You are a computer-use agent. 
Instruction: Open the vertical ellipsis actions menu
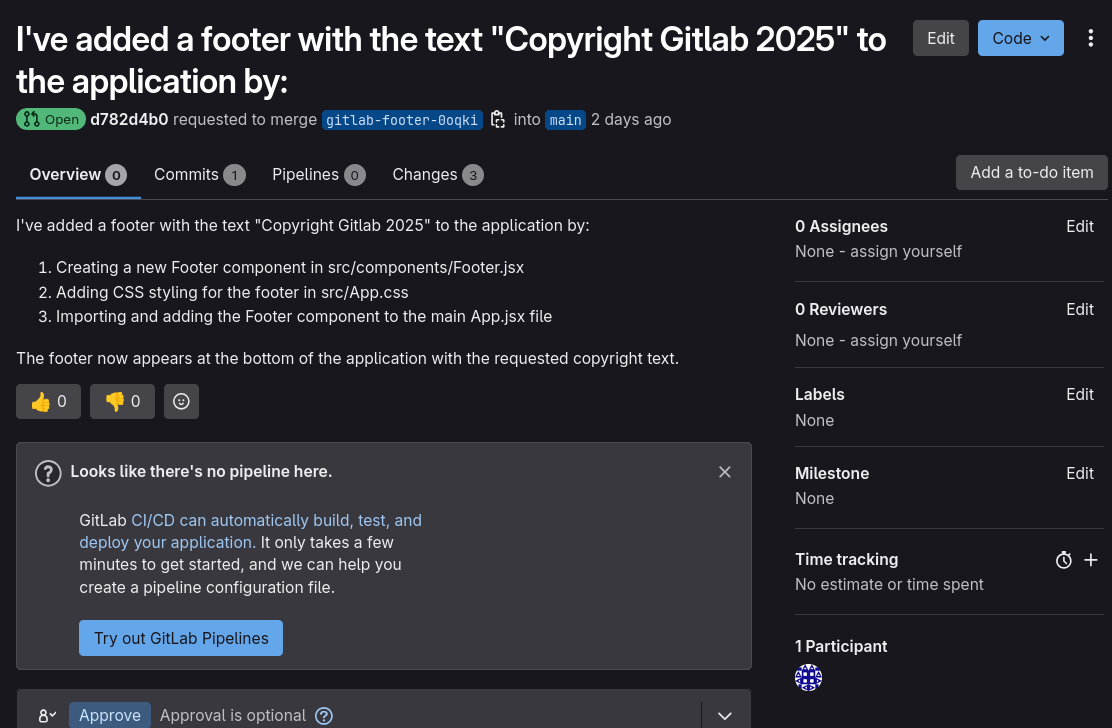[1090, 38]
